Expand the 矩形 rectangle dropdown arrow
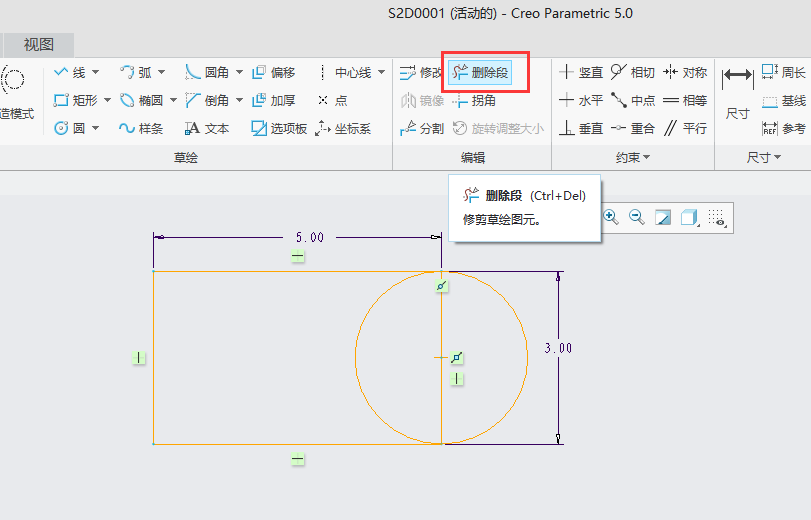Viewport: 811px width, 520px height. tap(107, 100)
